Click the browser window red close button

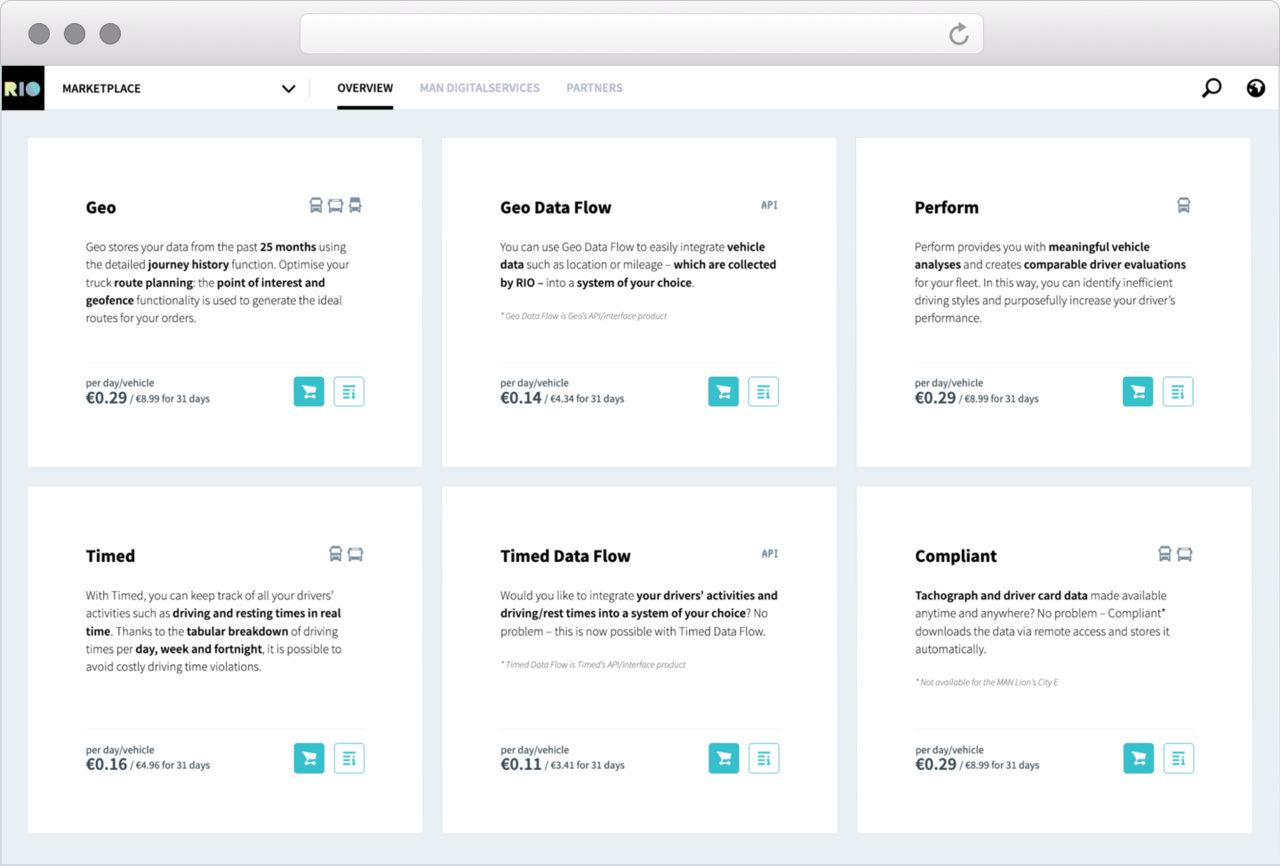(39, 34)
